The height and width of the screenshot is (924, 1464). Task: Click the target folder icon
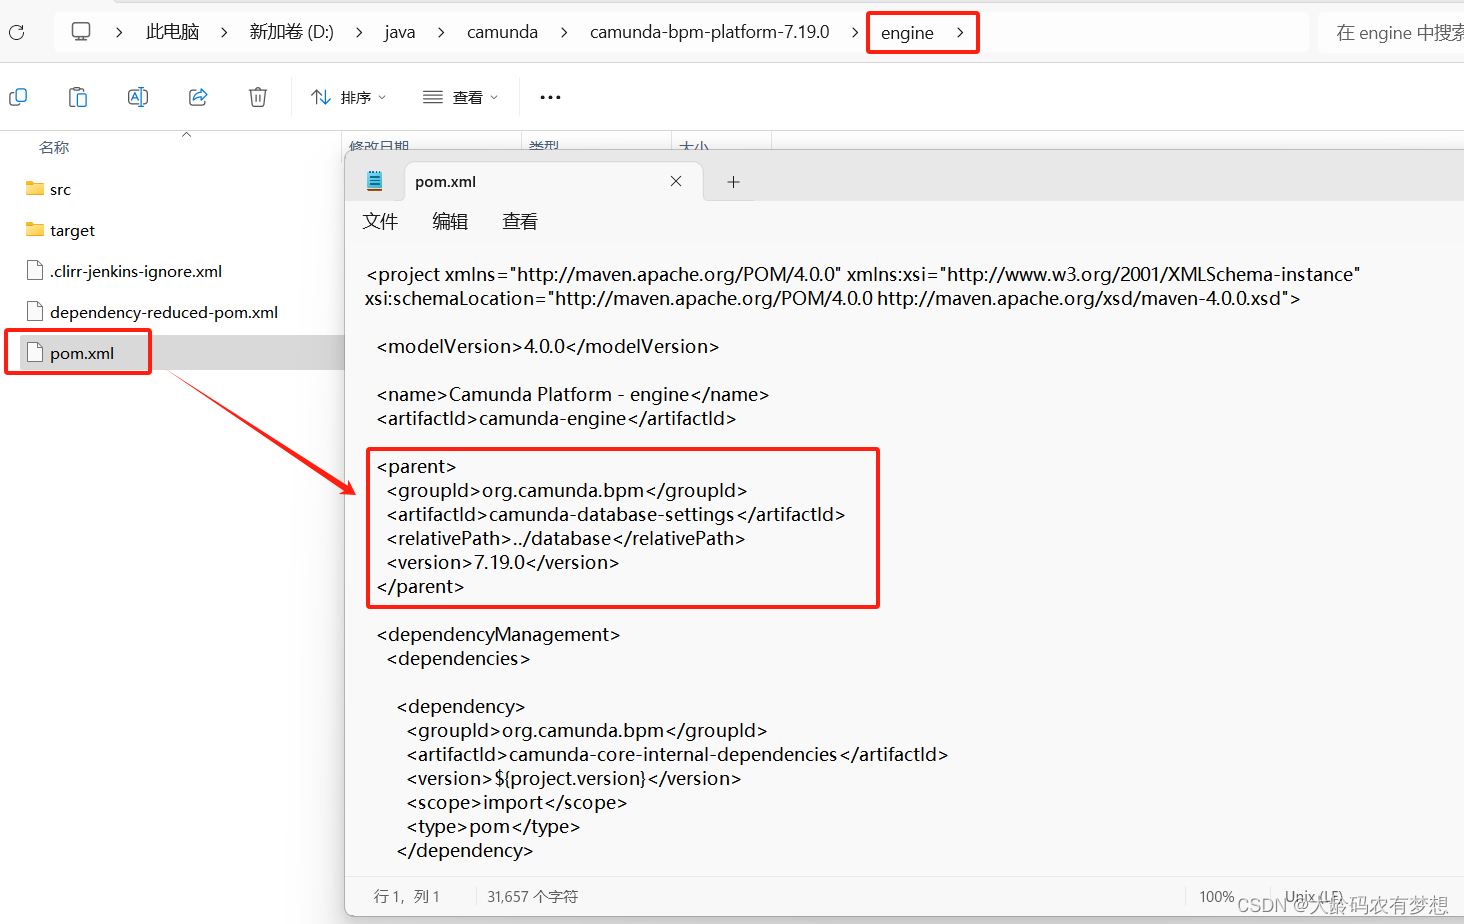point(35,230)
